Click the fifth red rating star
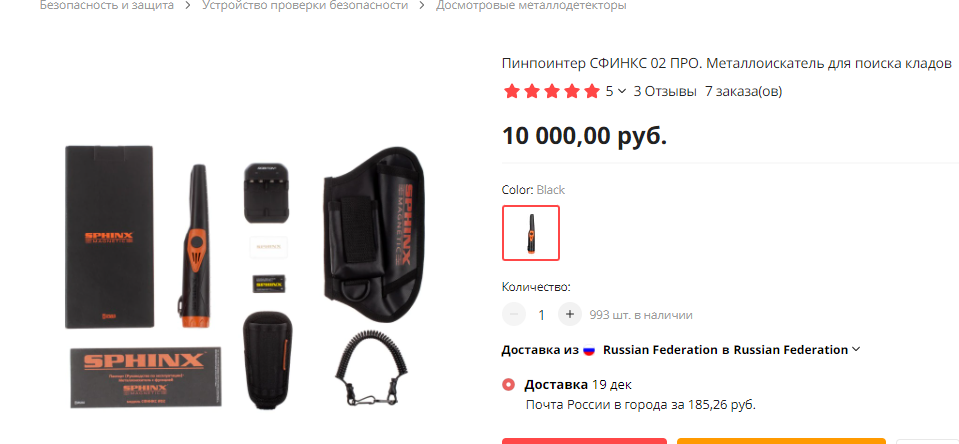The width and height of the screenshot is (959, 444). coord(591,92)
